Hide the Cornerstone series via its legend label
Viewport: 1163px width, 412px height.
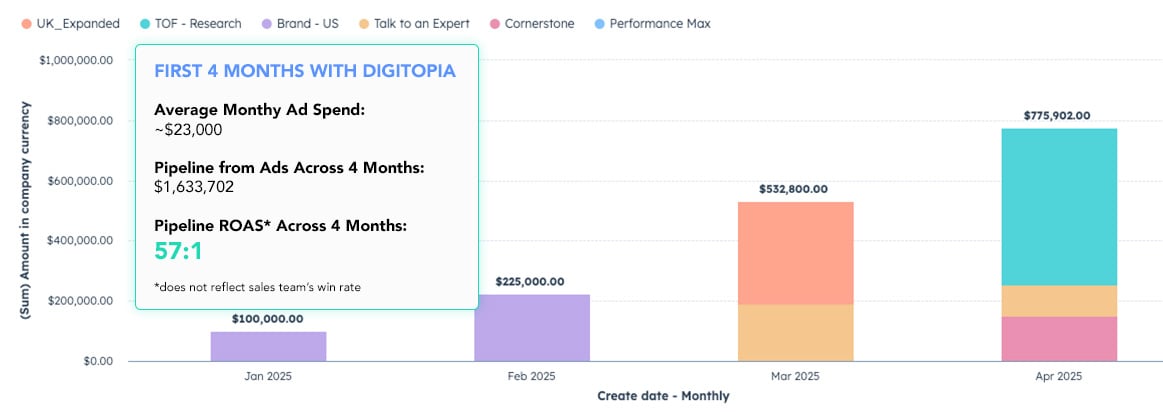click(x=539, y=23)
